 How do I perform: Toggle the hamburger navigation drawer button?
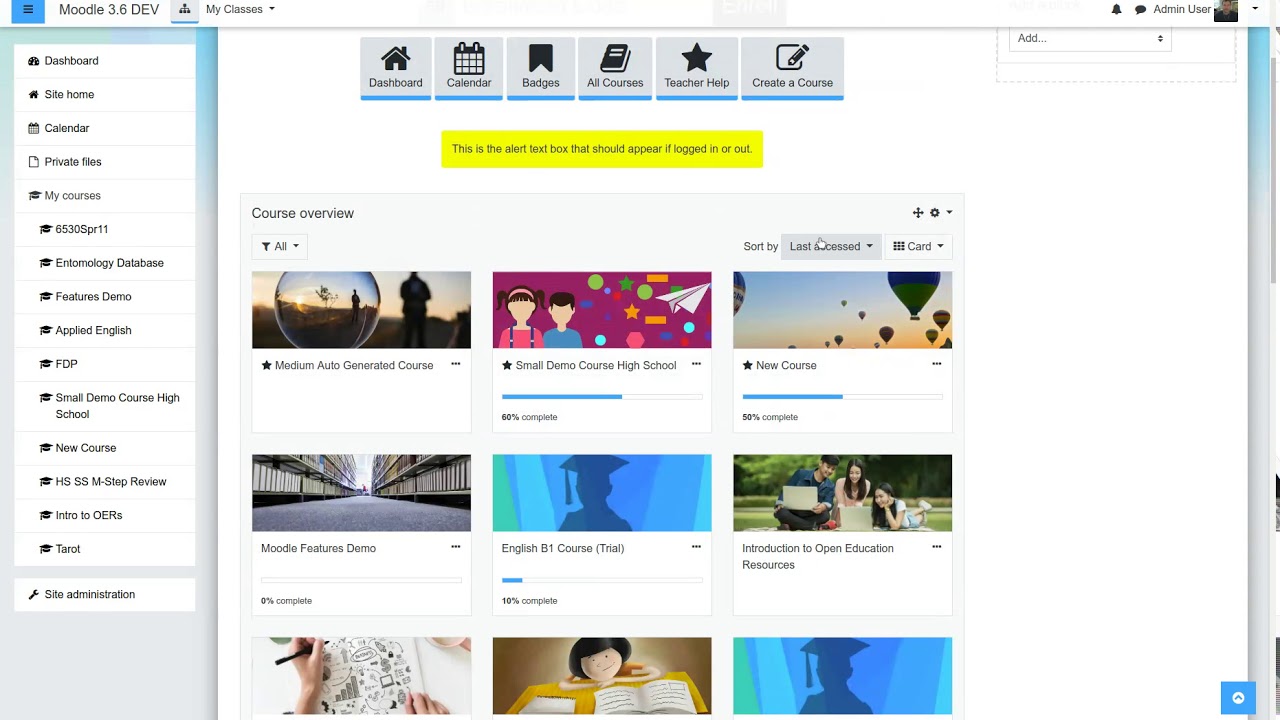(28, 10)
